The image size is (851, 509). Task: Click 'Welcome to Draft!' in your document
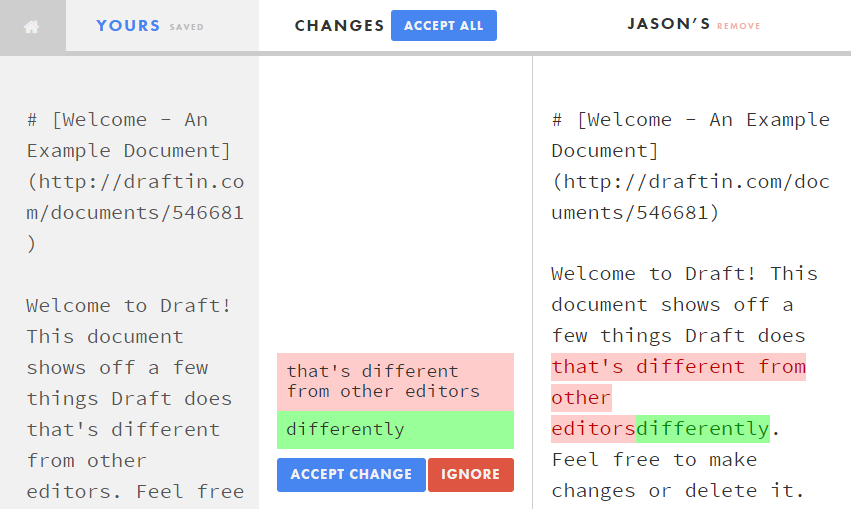pos(129,306)
